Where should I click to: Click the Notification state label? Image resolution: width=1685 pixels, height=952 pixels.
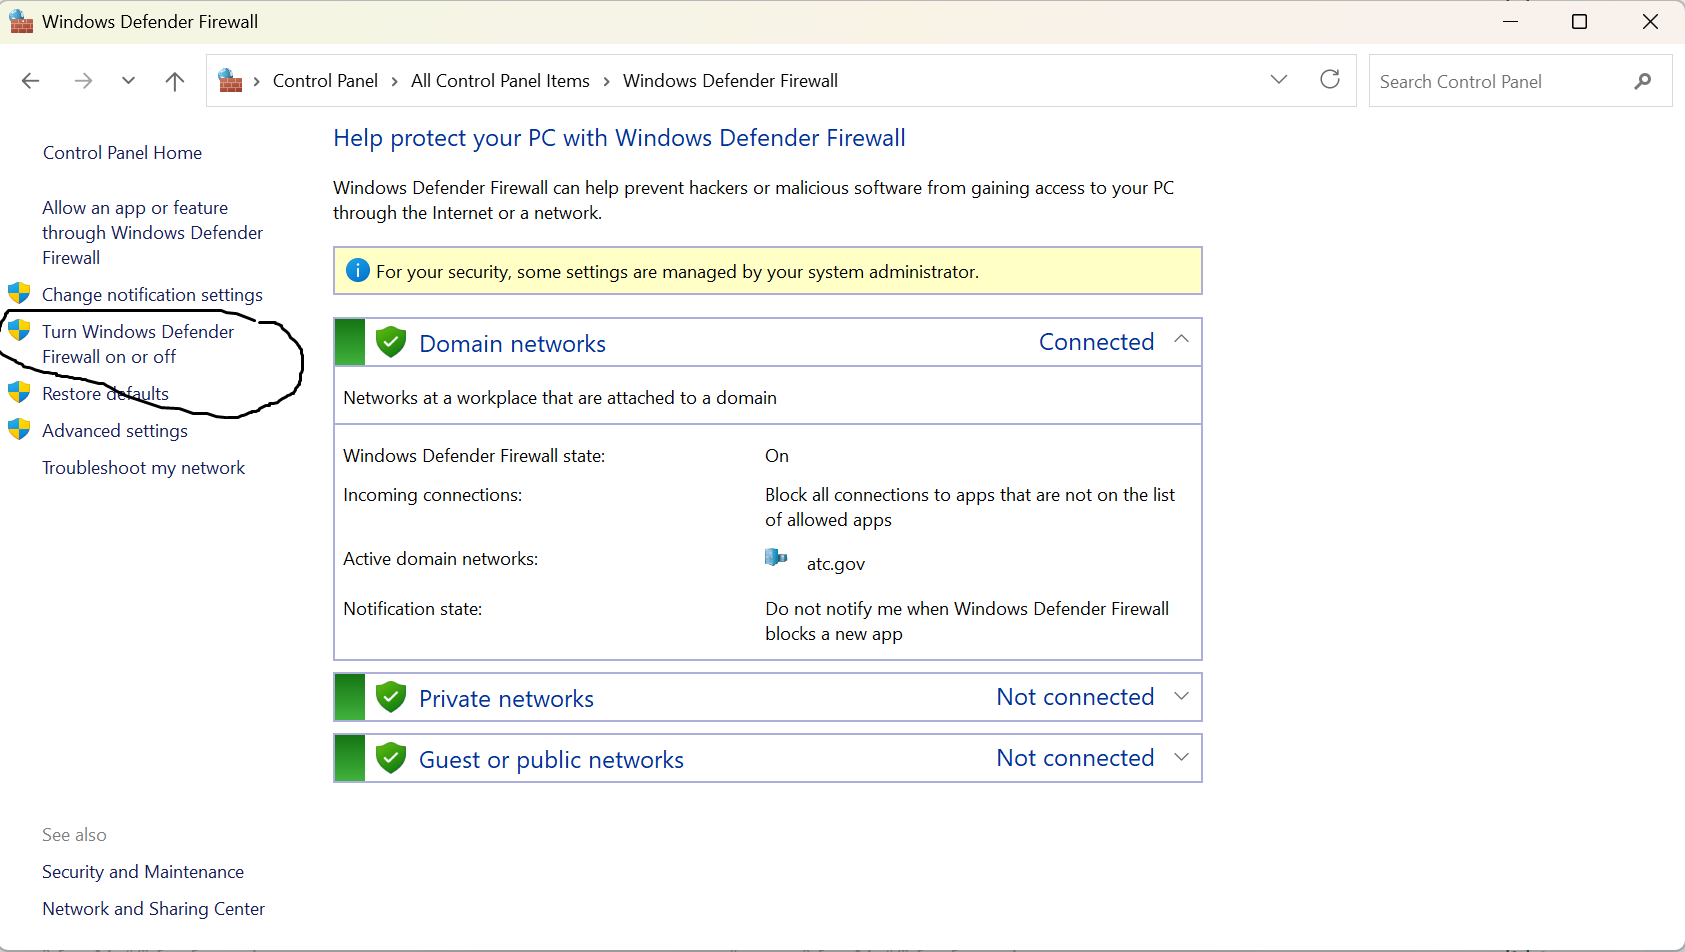412,609
